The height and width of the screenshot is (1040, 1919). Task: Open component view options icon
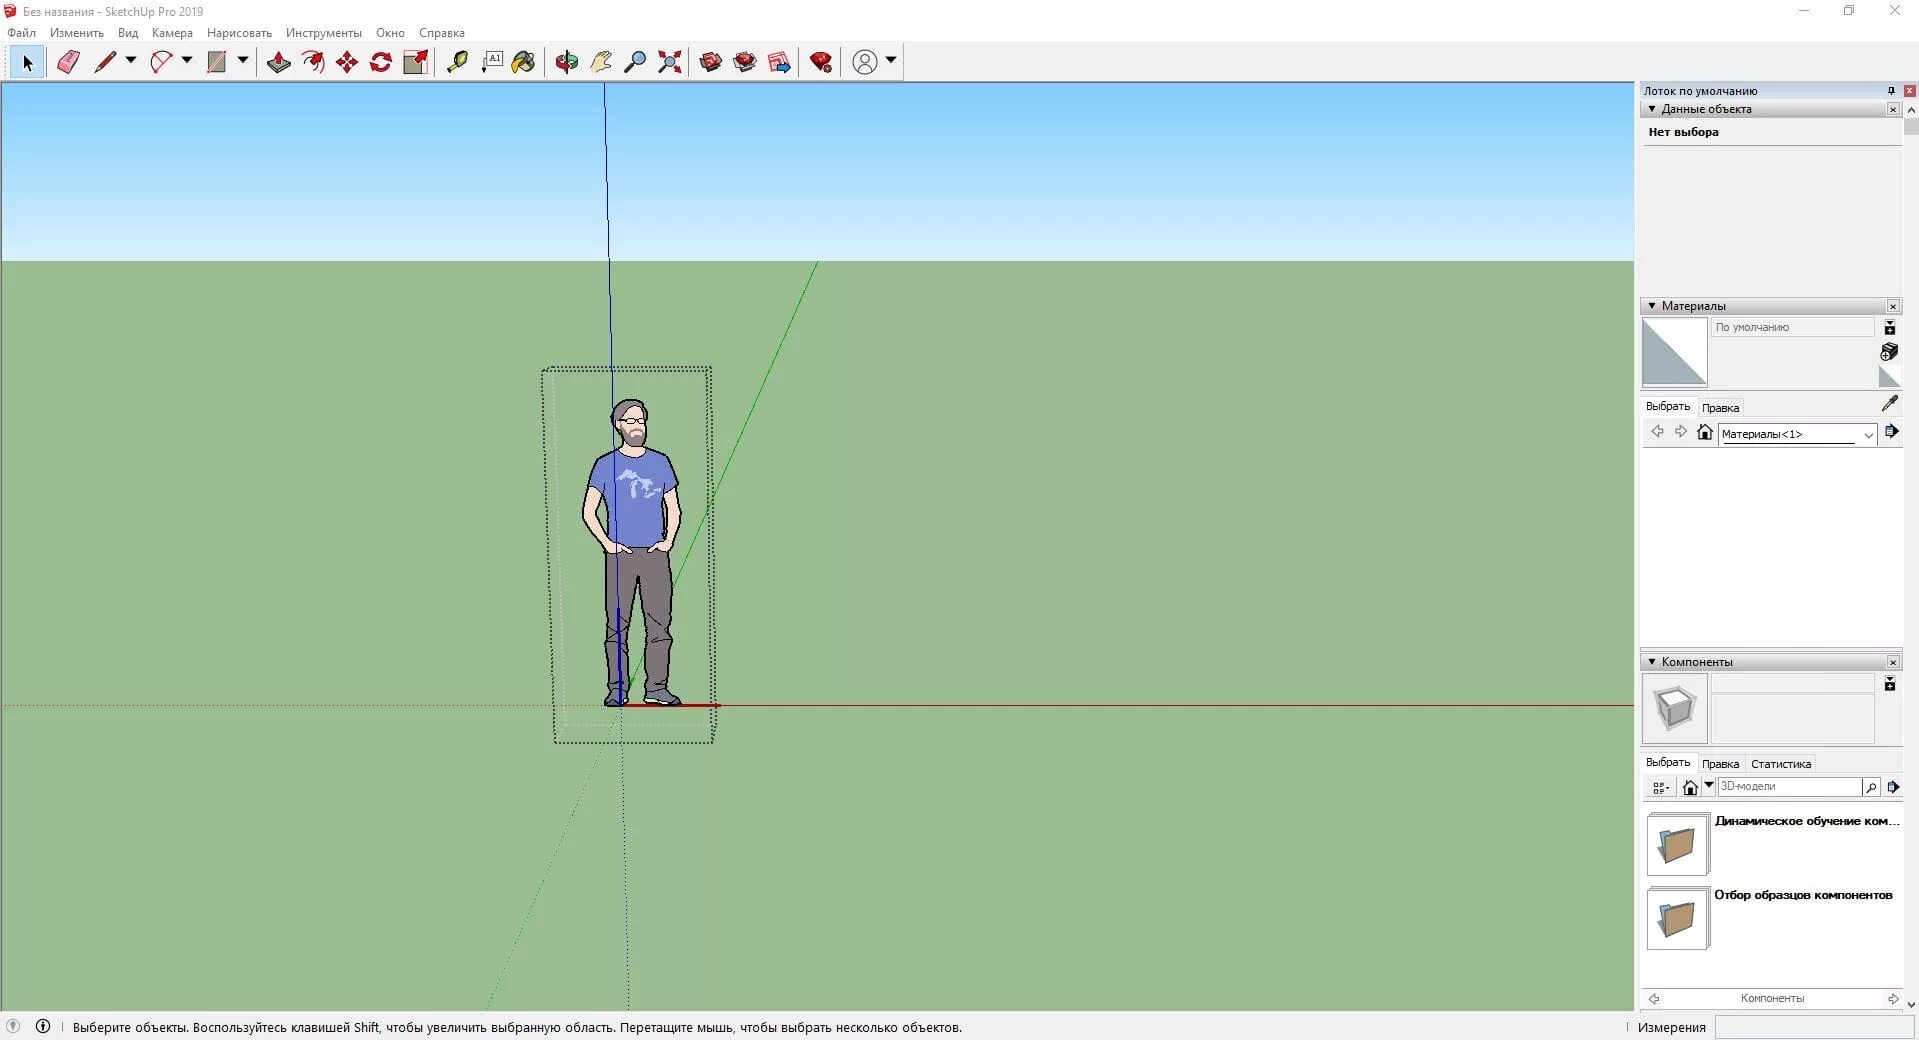pyautogui.click(x=1661, y=788)
